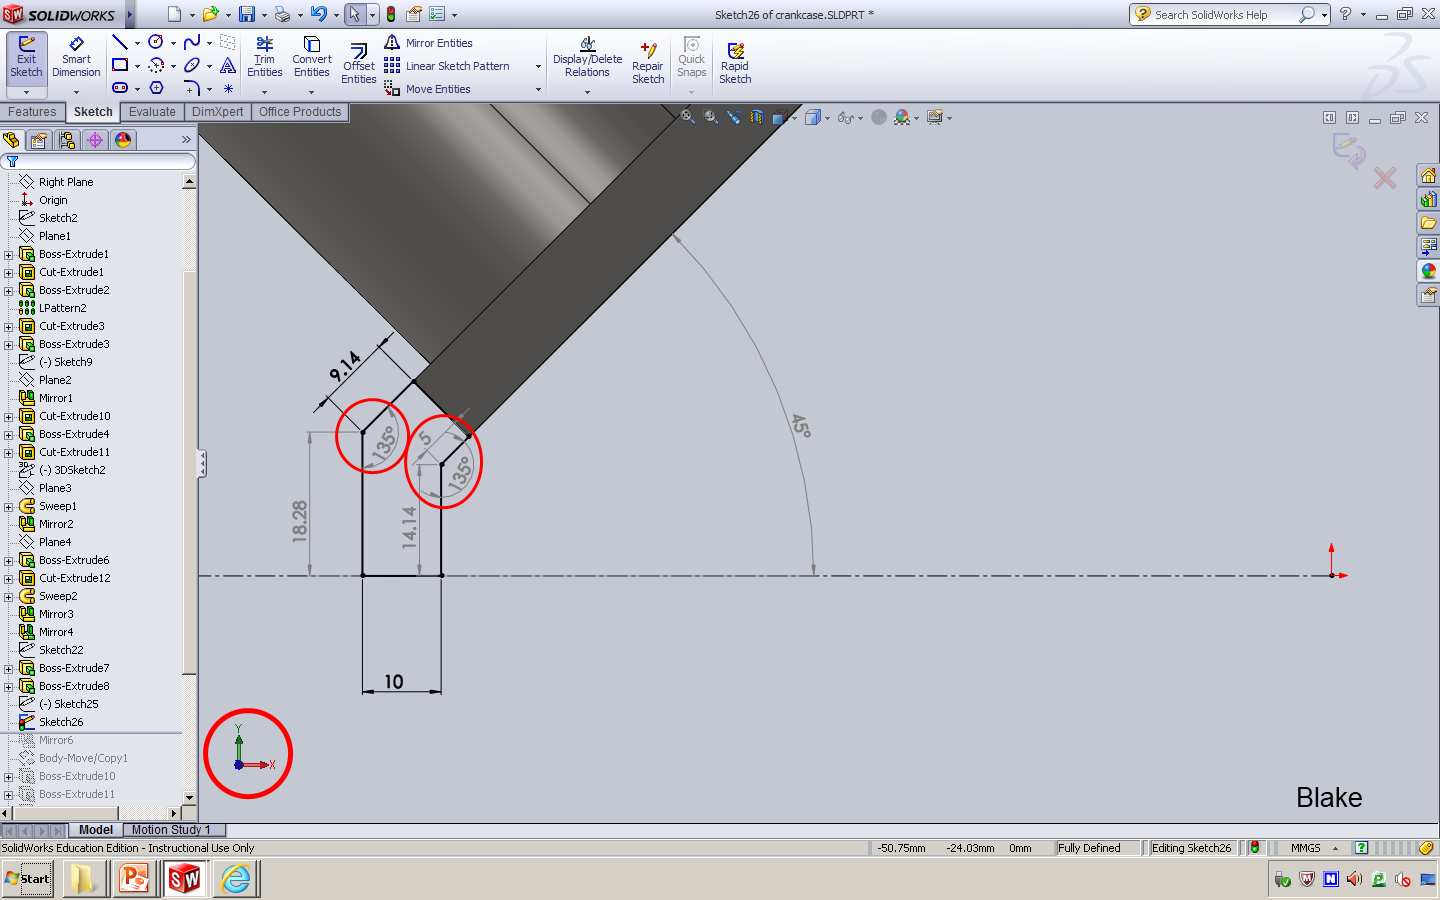The height and width of the screenshot is (900, 1440).
Task: Open Internet Explorer from the taskbar
Action: click(x=236, y=879)
